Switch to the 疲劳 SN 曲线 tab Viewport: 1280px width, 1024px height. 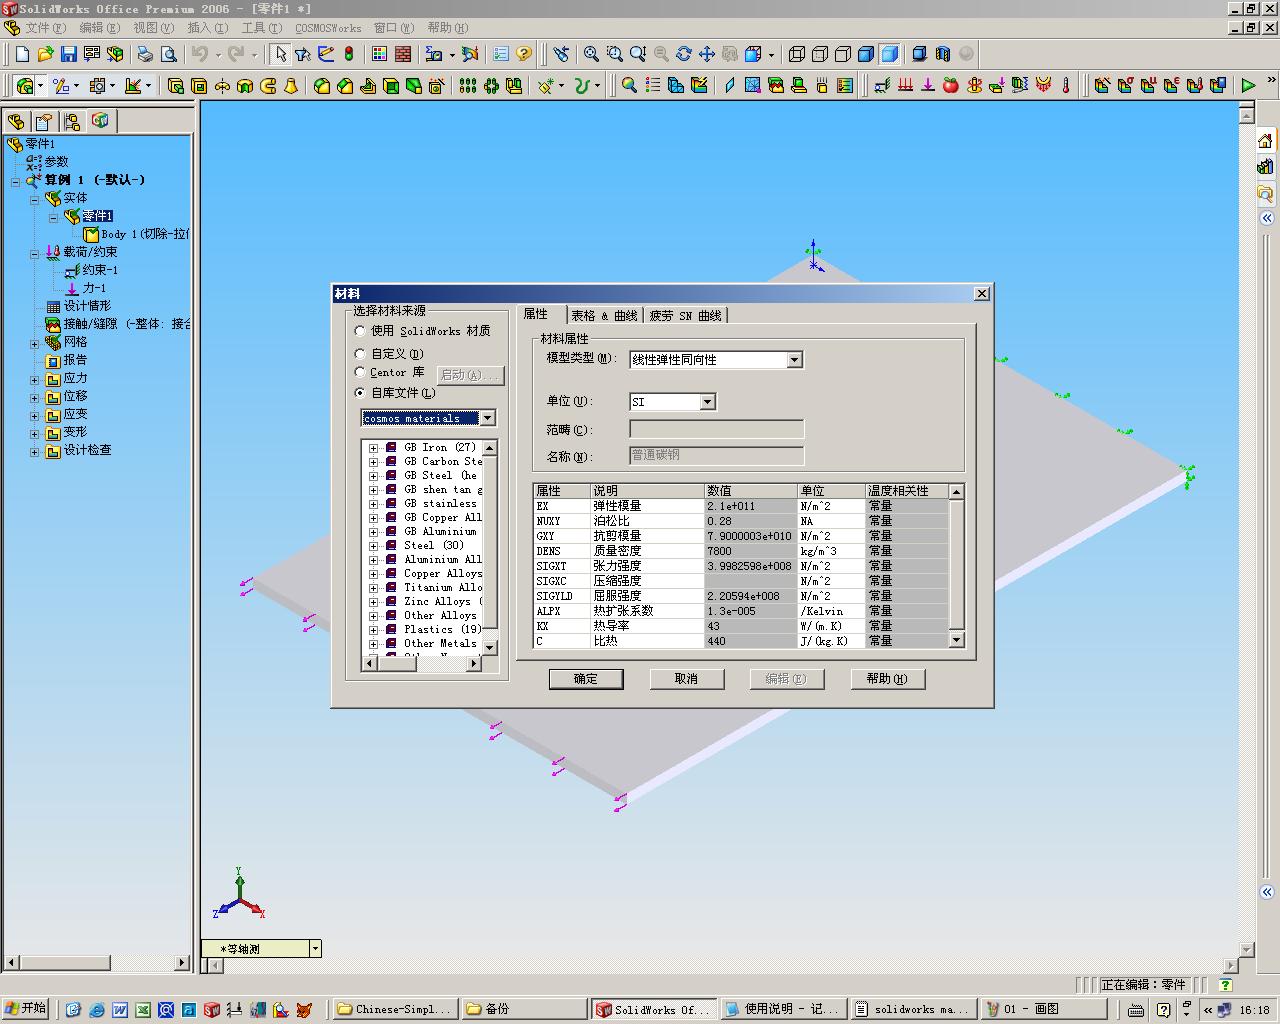click(686, 316)
